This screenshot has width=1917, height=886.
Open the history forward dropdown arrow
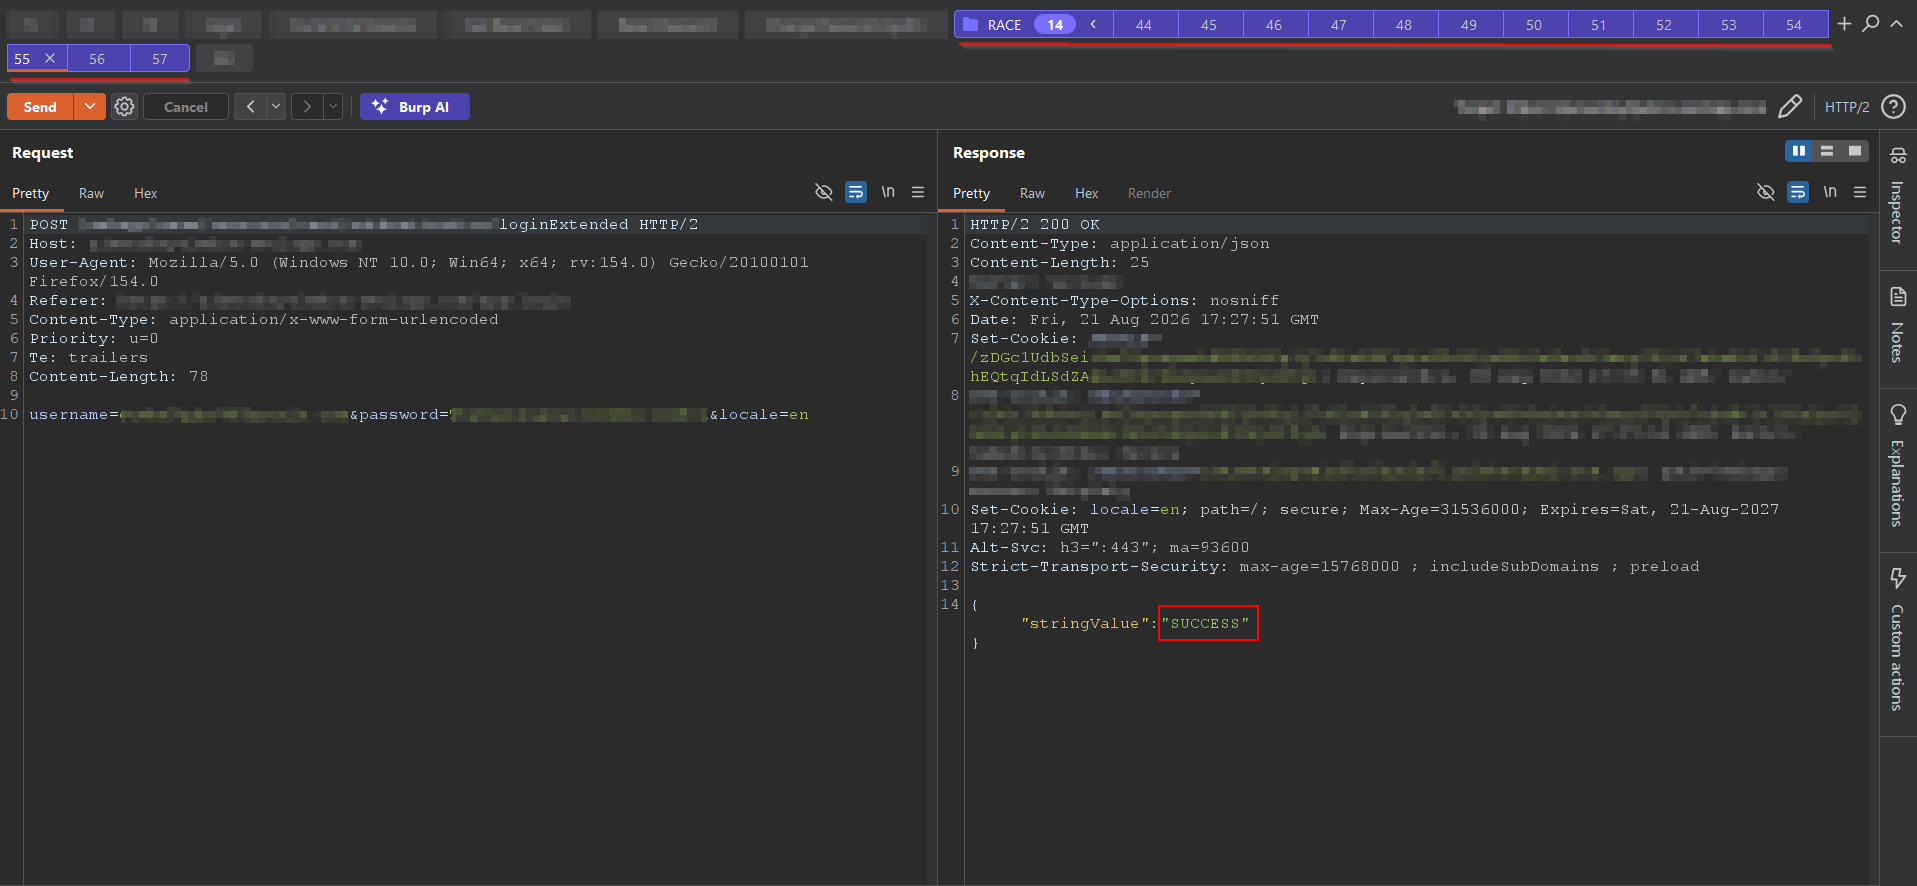point(334,107)
